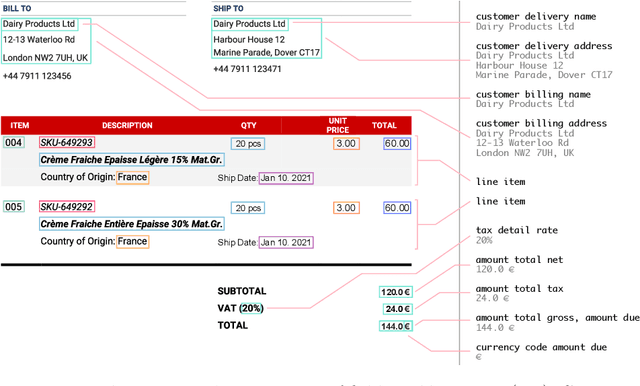
Task: Click line total 60.00 in row 005
Action: (397, 208)
